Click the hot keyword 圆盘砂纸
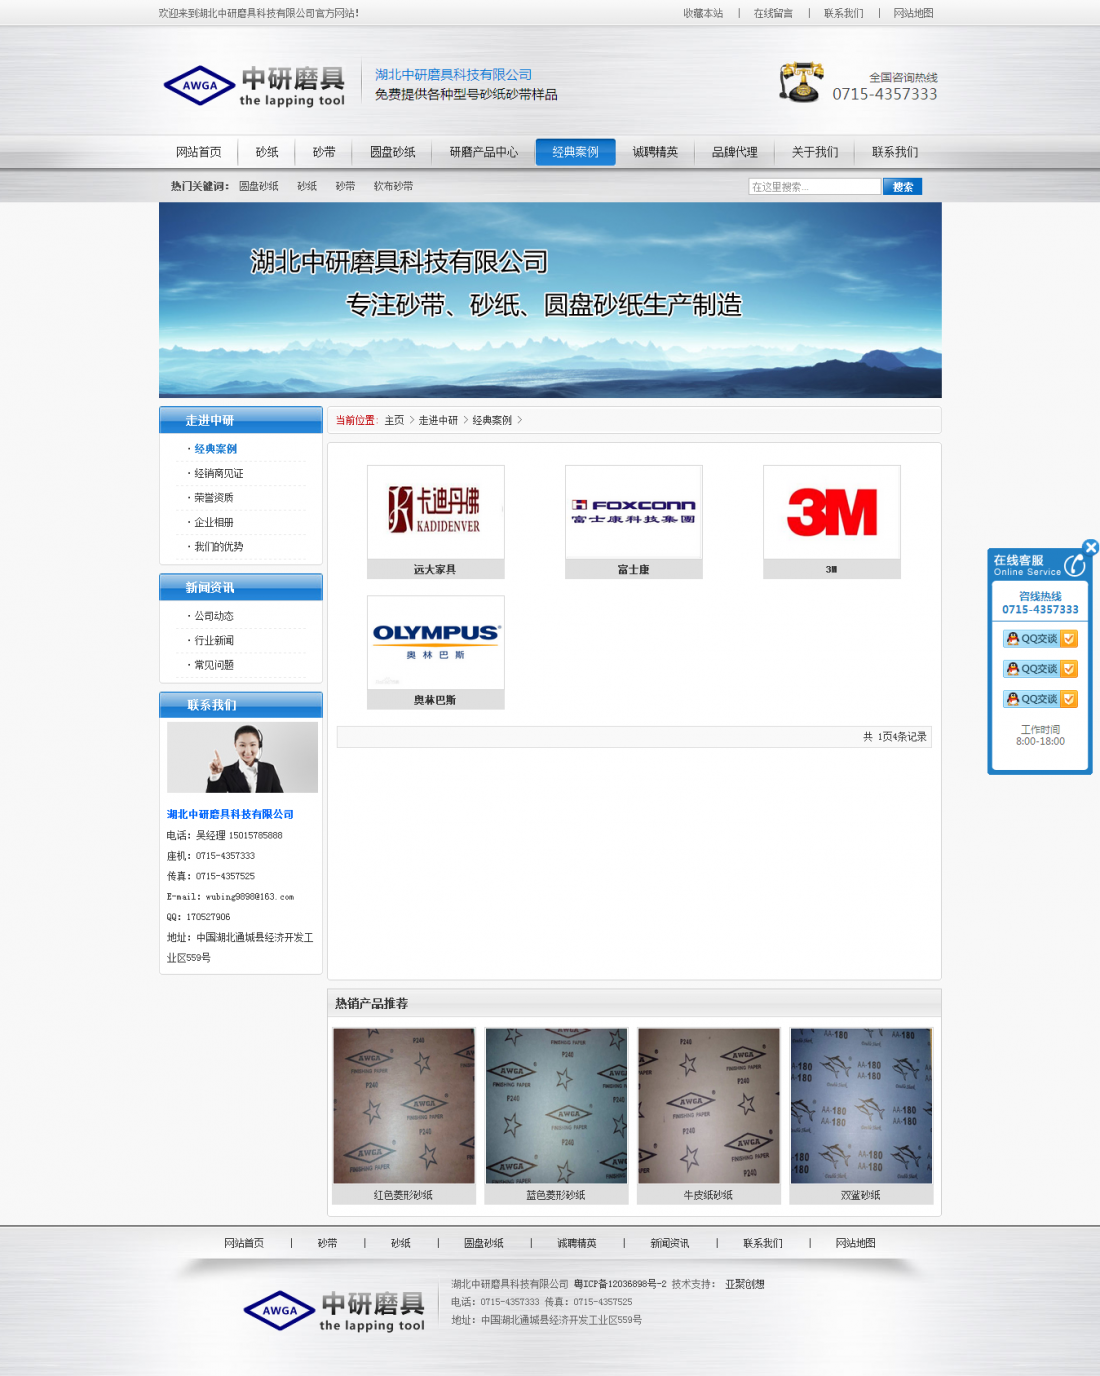The width and height of the screenshot is (1100, 1376). (x=259, y=186)
